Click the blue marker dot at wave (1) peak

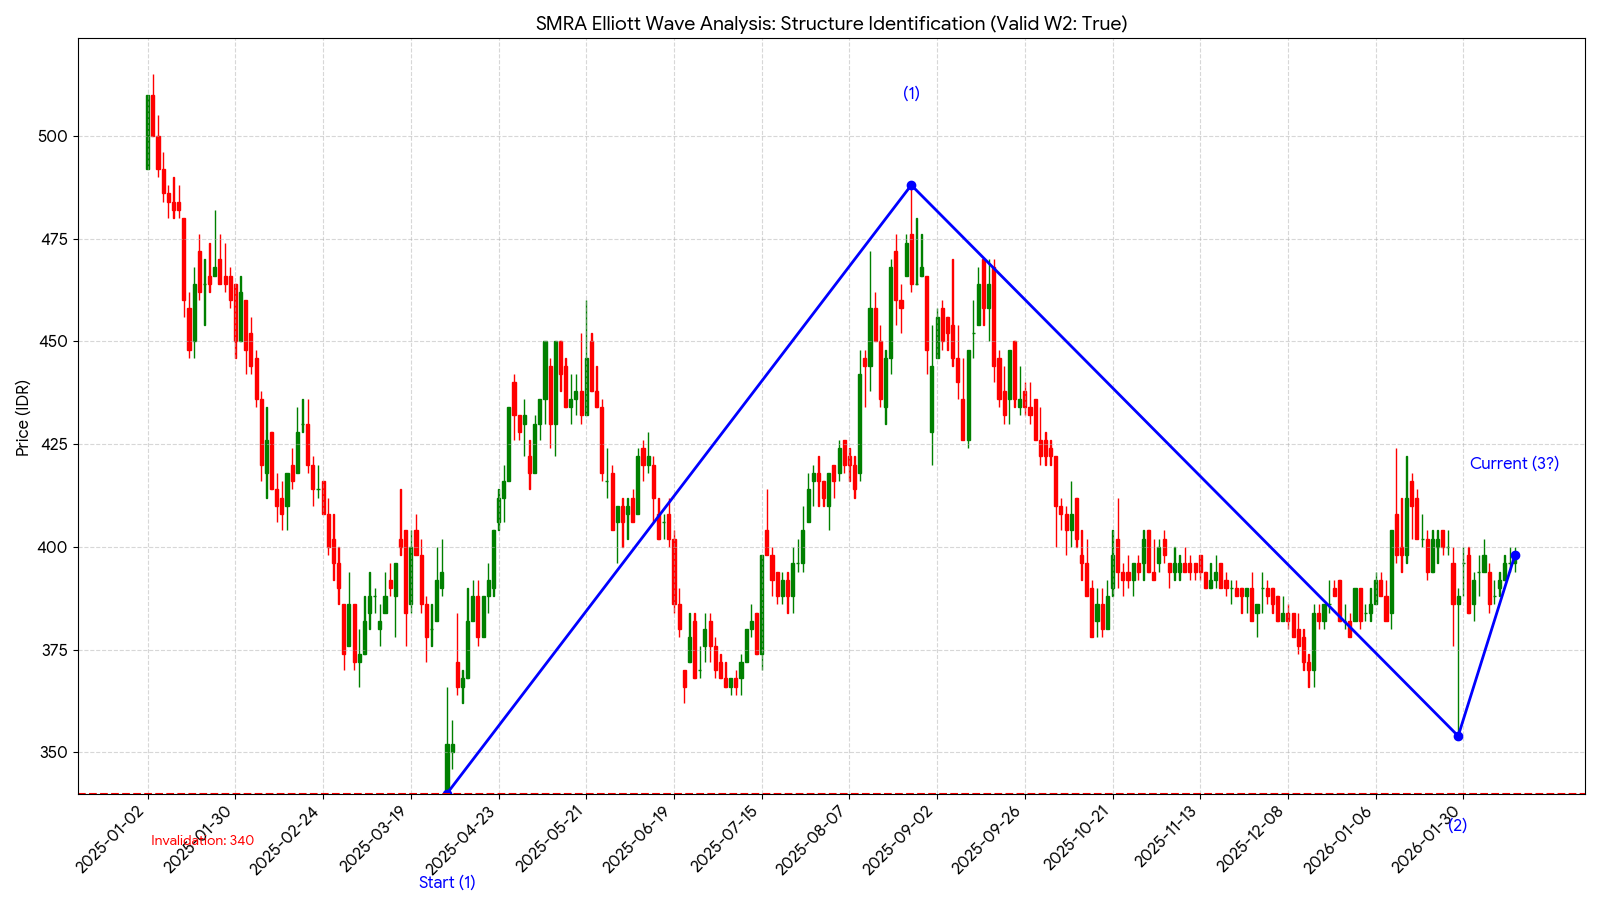click(911, 186)
